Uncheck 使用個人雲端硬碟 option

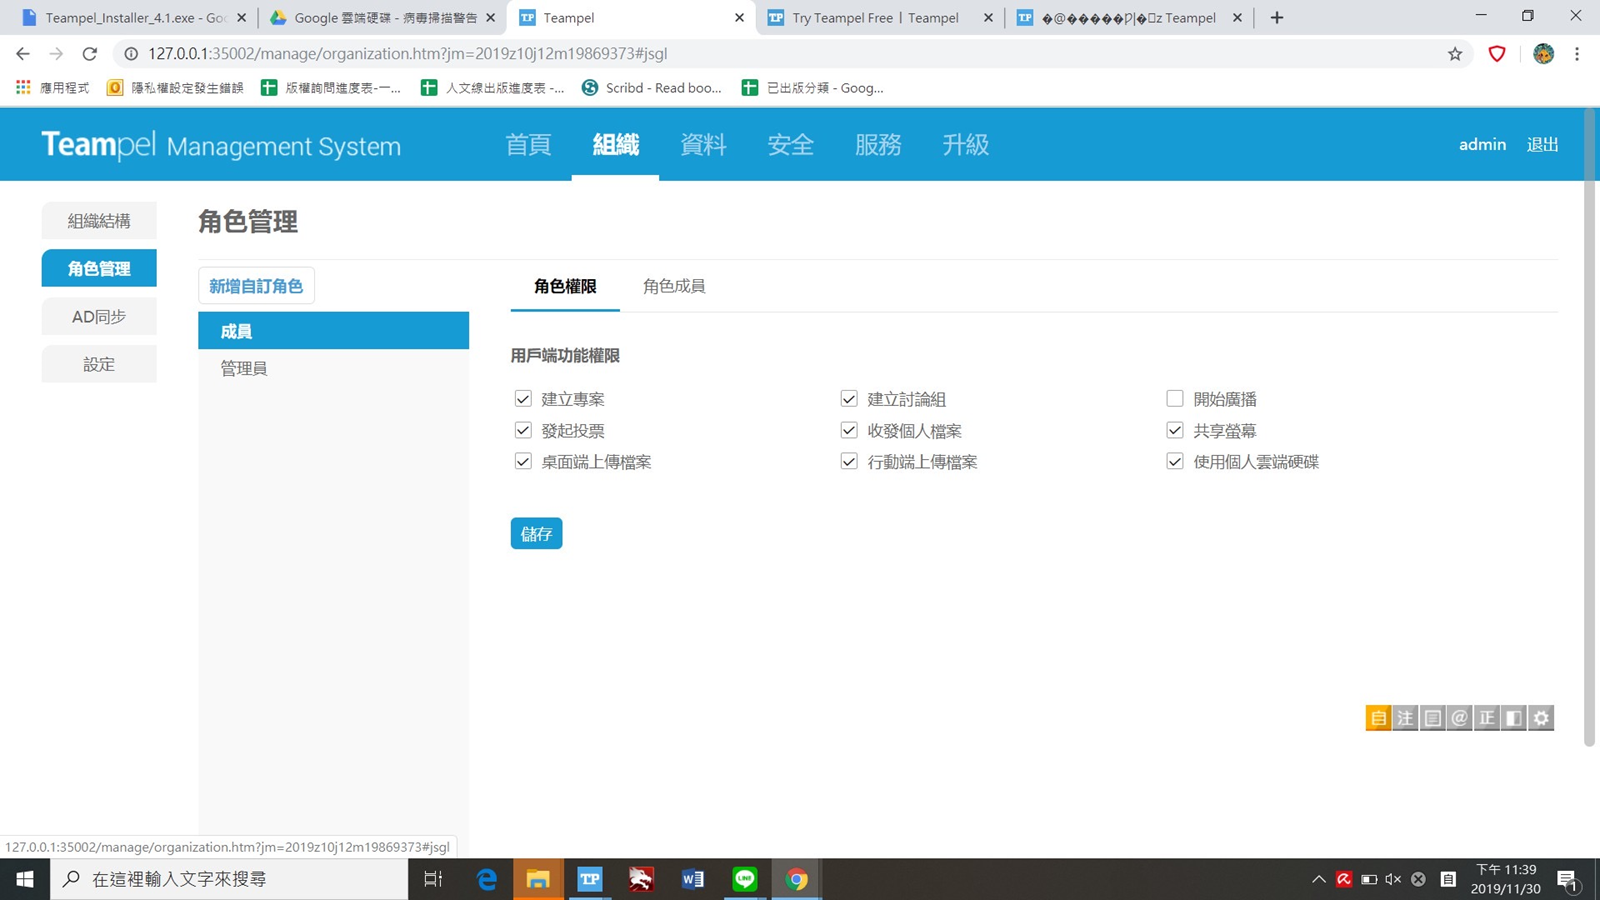tap(1175, 461)
